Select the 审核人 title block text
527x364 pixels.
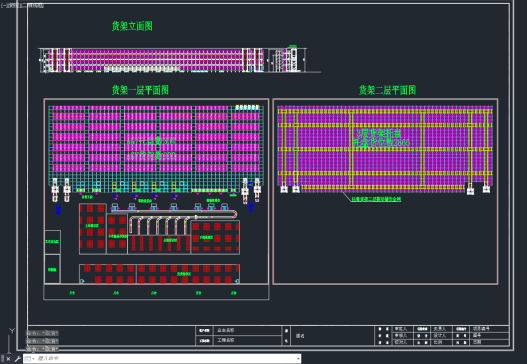click(401, 335)
